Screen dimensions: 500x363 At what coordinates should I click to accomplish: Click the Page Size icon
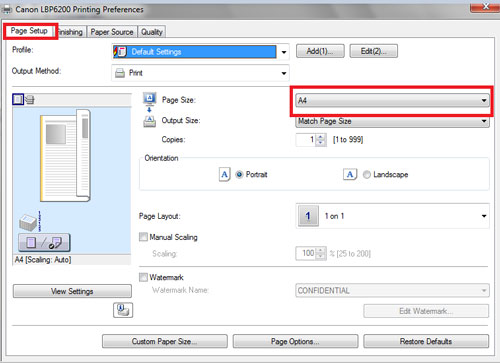point(149,99)
